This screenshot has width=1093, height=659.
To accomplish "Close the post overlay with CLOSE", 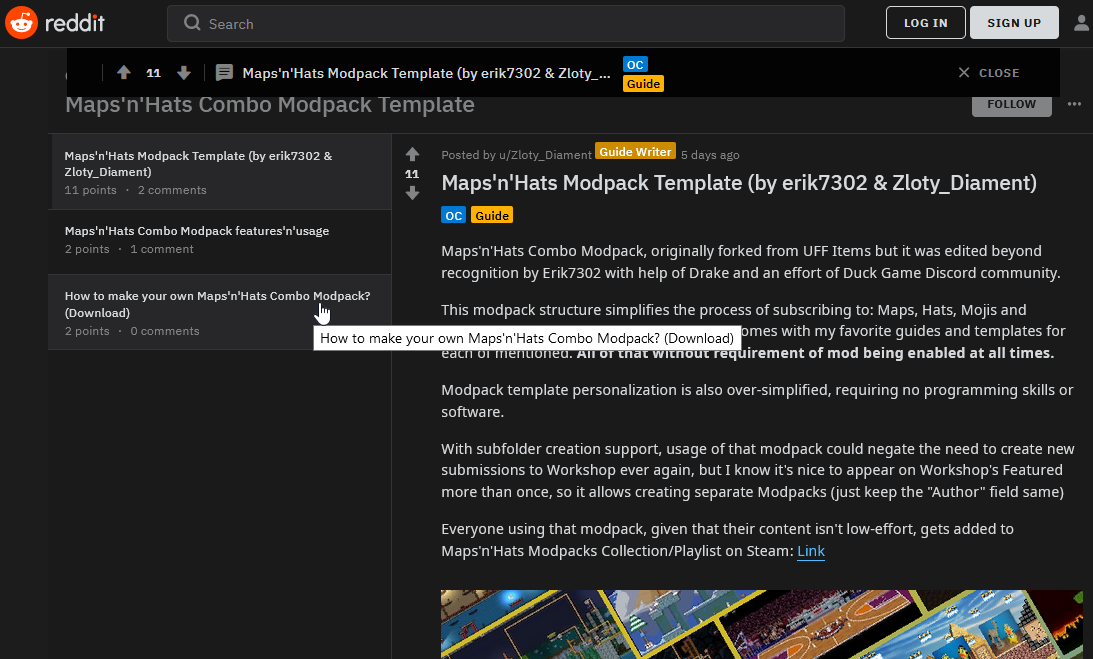I will [x=988, y=73].
